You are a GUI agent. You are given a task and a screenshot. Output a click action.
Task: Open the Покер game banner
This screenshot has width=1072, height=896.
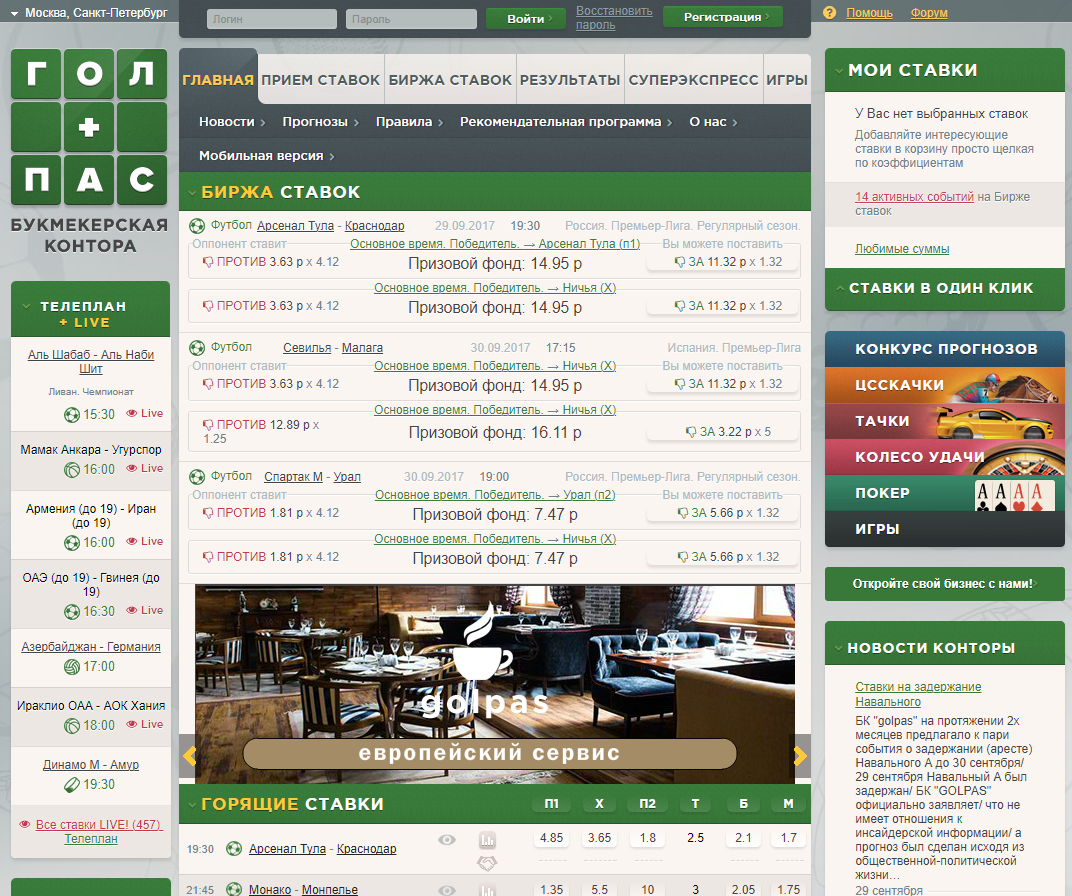point(944,493)
